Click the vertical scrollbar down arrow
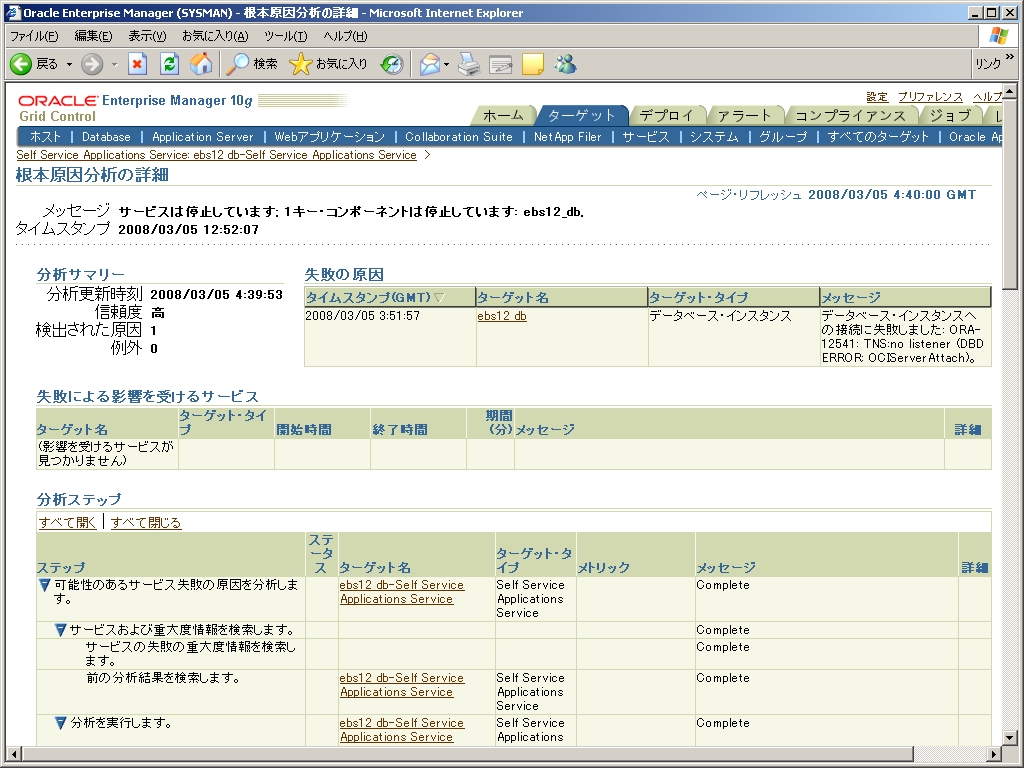The height and width of the screenshot is (768, 1024). point(1010,737)
